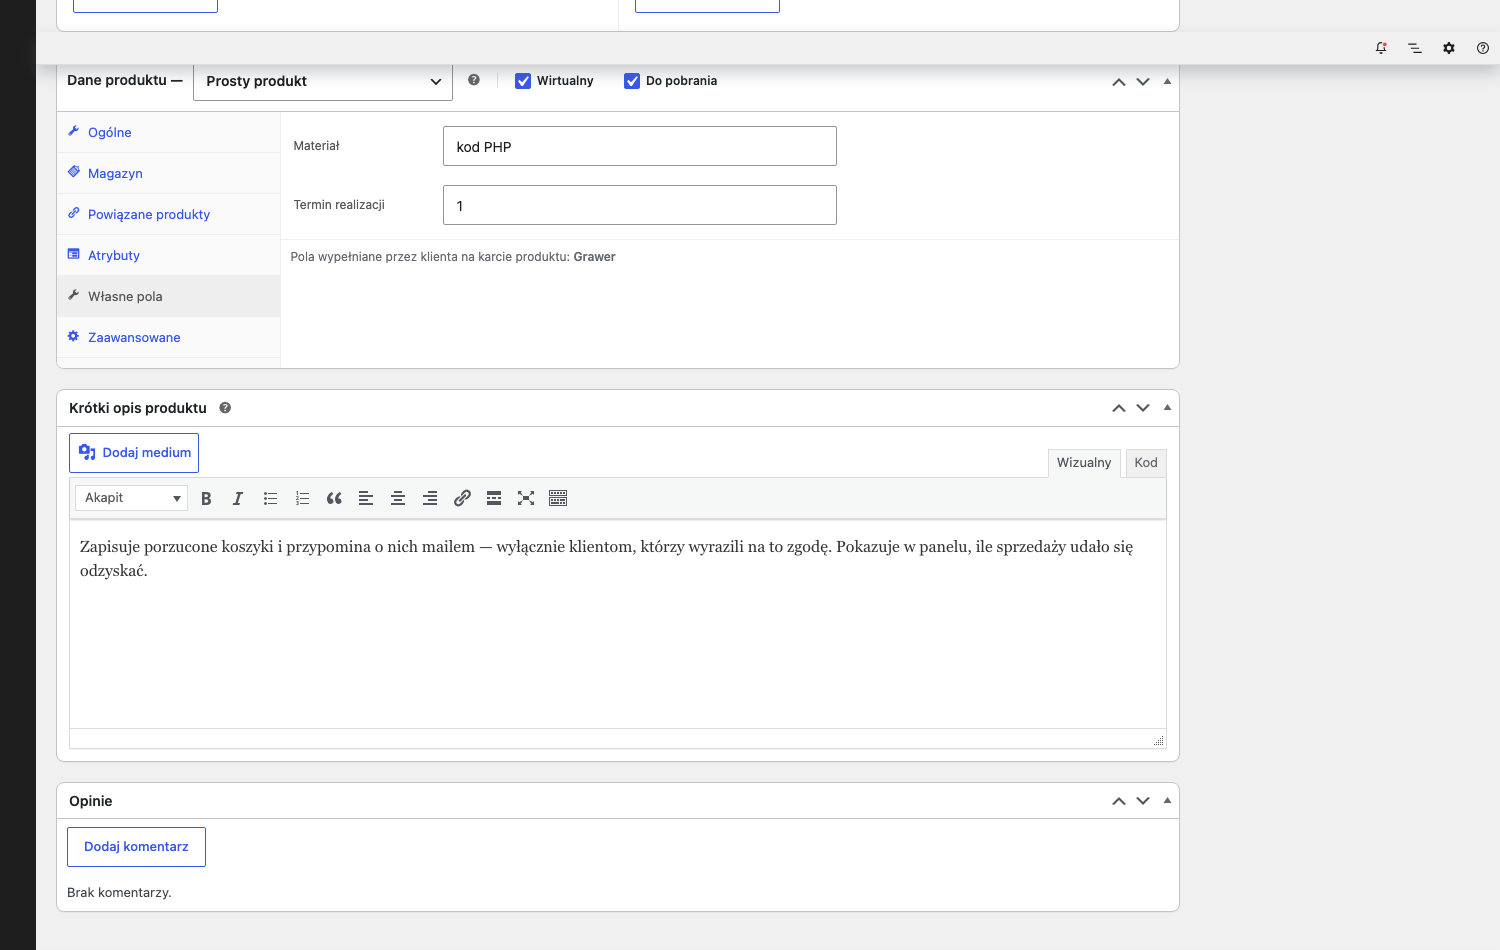Screen dimensions: 1500x950
Task: Enter fullscreen editor mode
Action: [x=526, y=498]
